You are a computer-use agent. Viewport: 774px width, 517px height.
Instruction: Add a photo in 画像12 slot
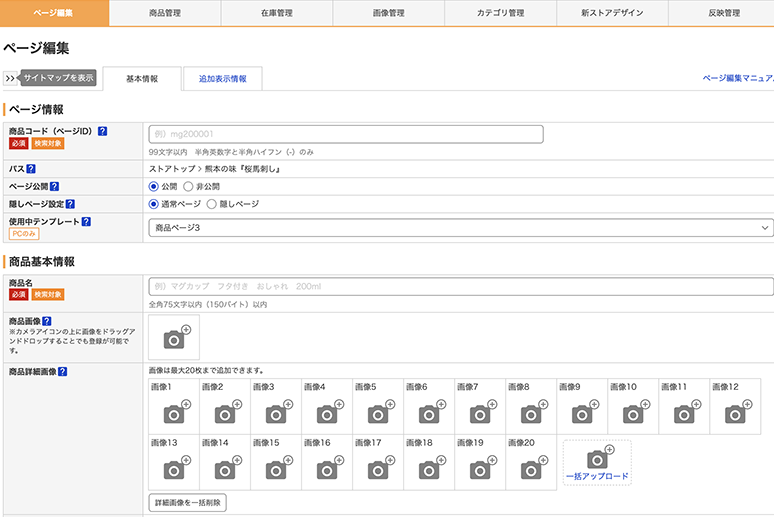pyautogui.click(x=735, y=413)
